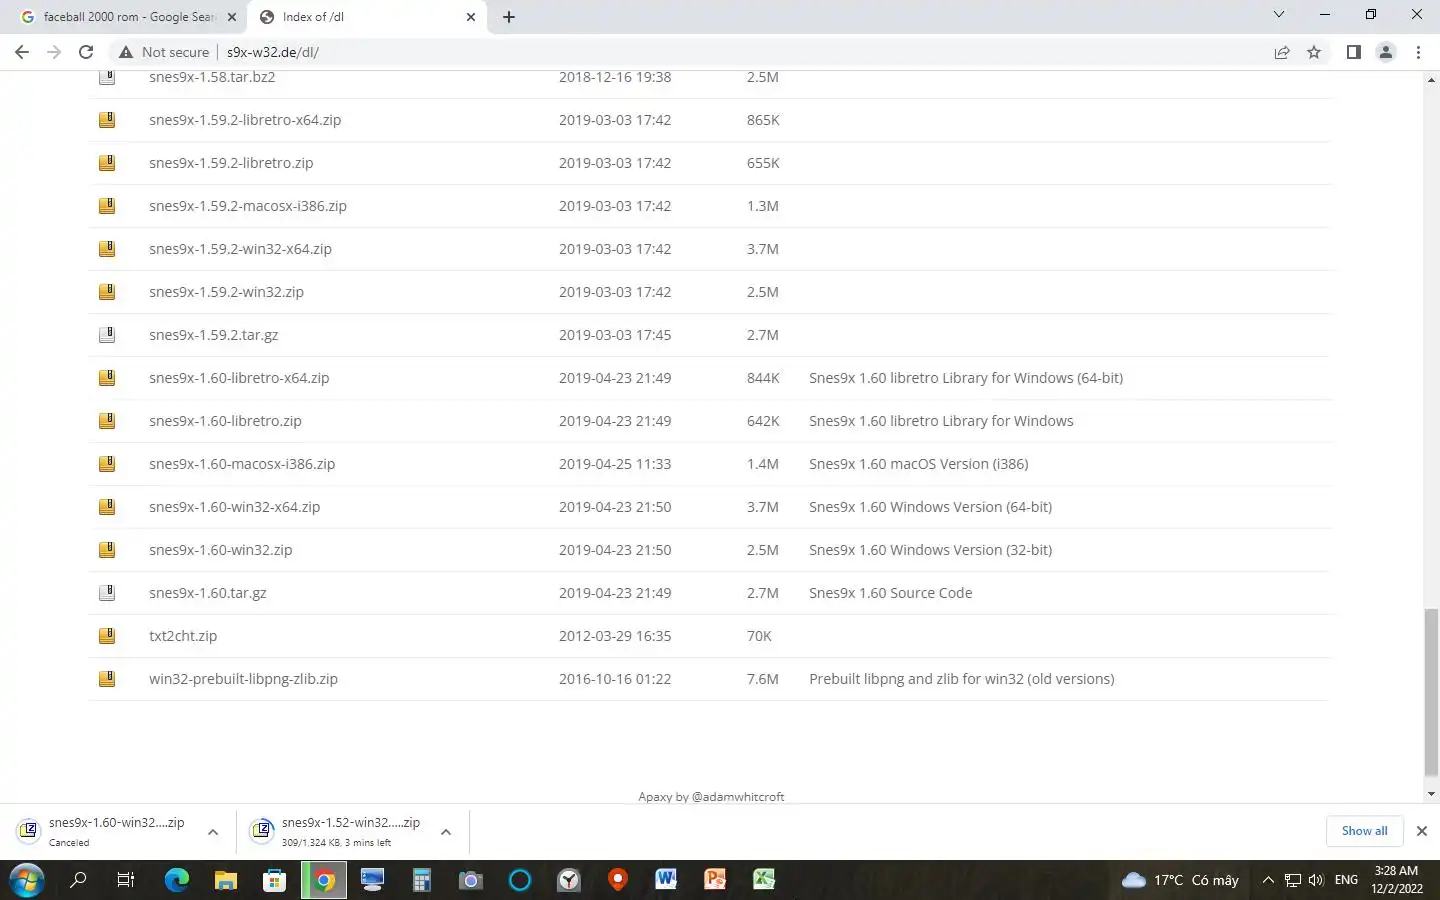
Task: Show all downloads
Action: [1364, 831]
